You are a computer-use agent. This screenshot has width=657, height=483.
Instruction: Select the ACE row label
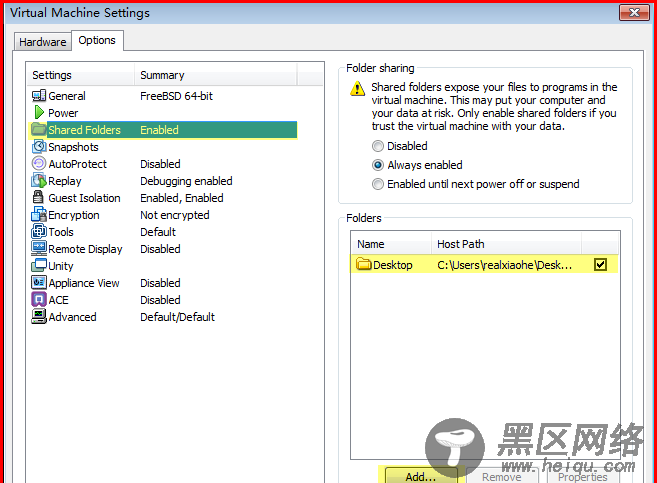[58, 300]
